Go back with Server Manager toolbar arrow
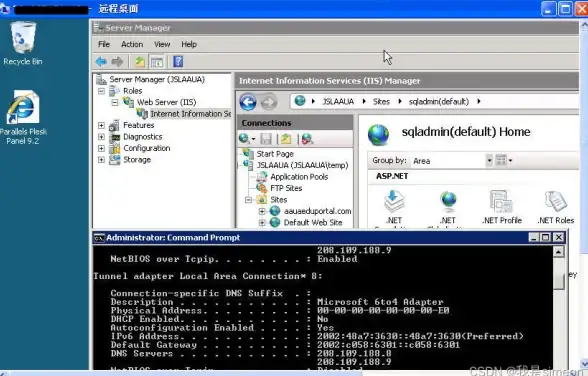 pyautogui.click(x=101, y=61)
